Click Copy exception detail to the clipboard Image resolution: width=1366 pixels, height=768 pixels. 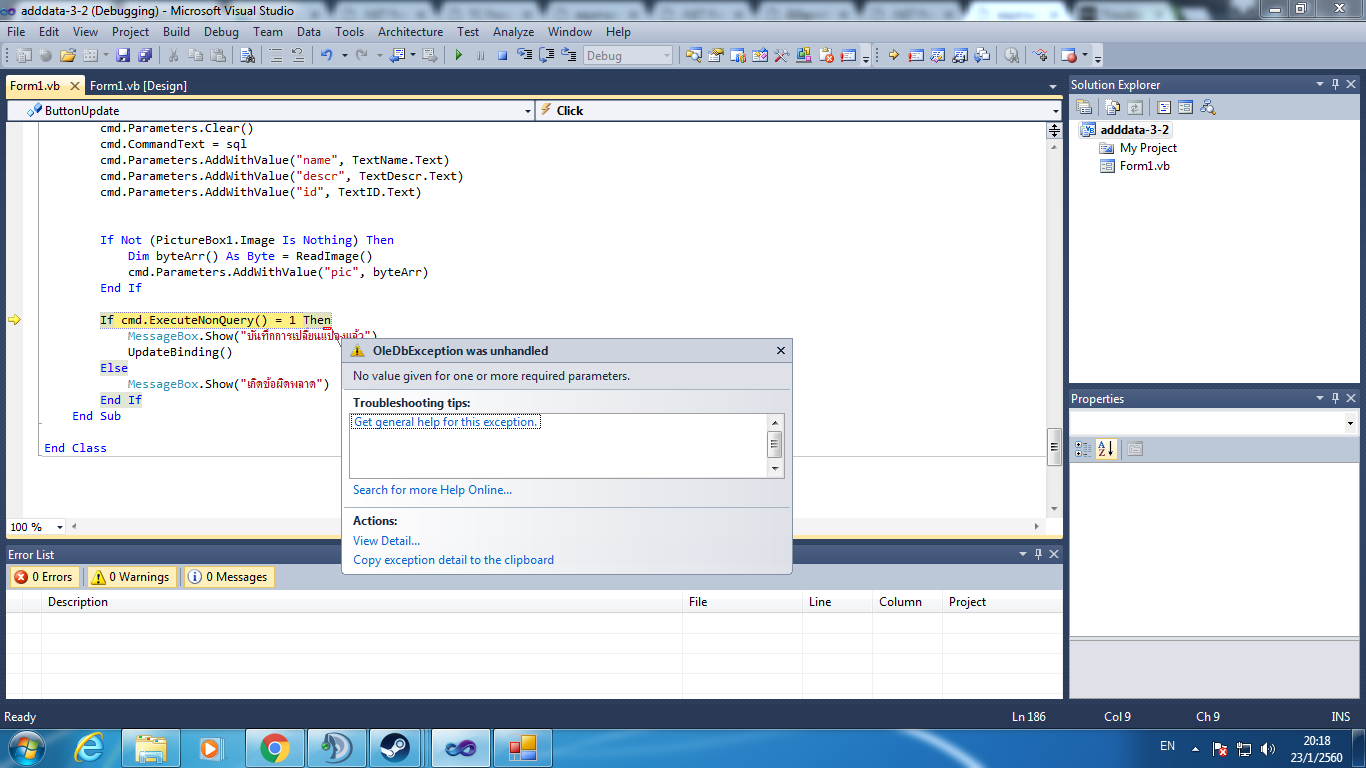pos(453,560)
